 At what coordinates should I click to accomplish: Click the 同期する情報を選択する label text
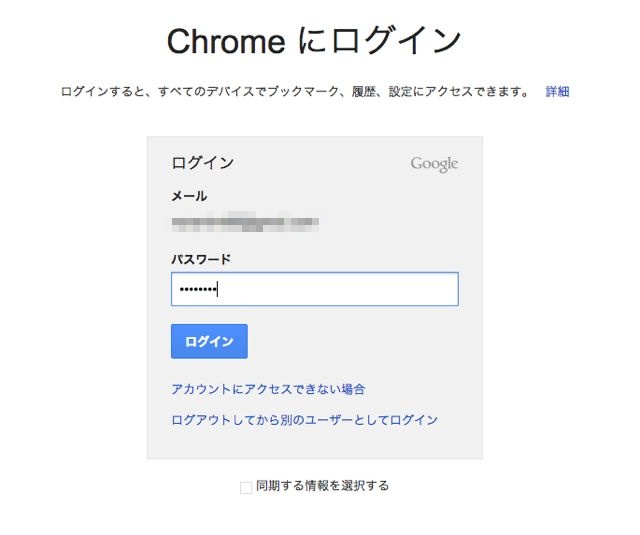click(322, 486)
